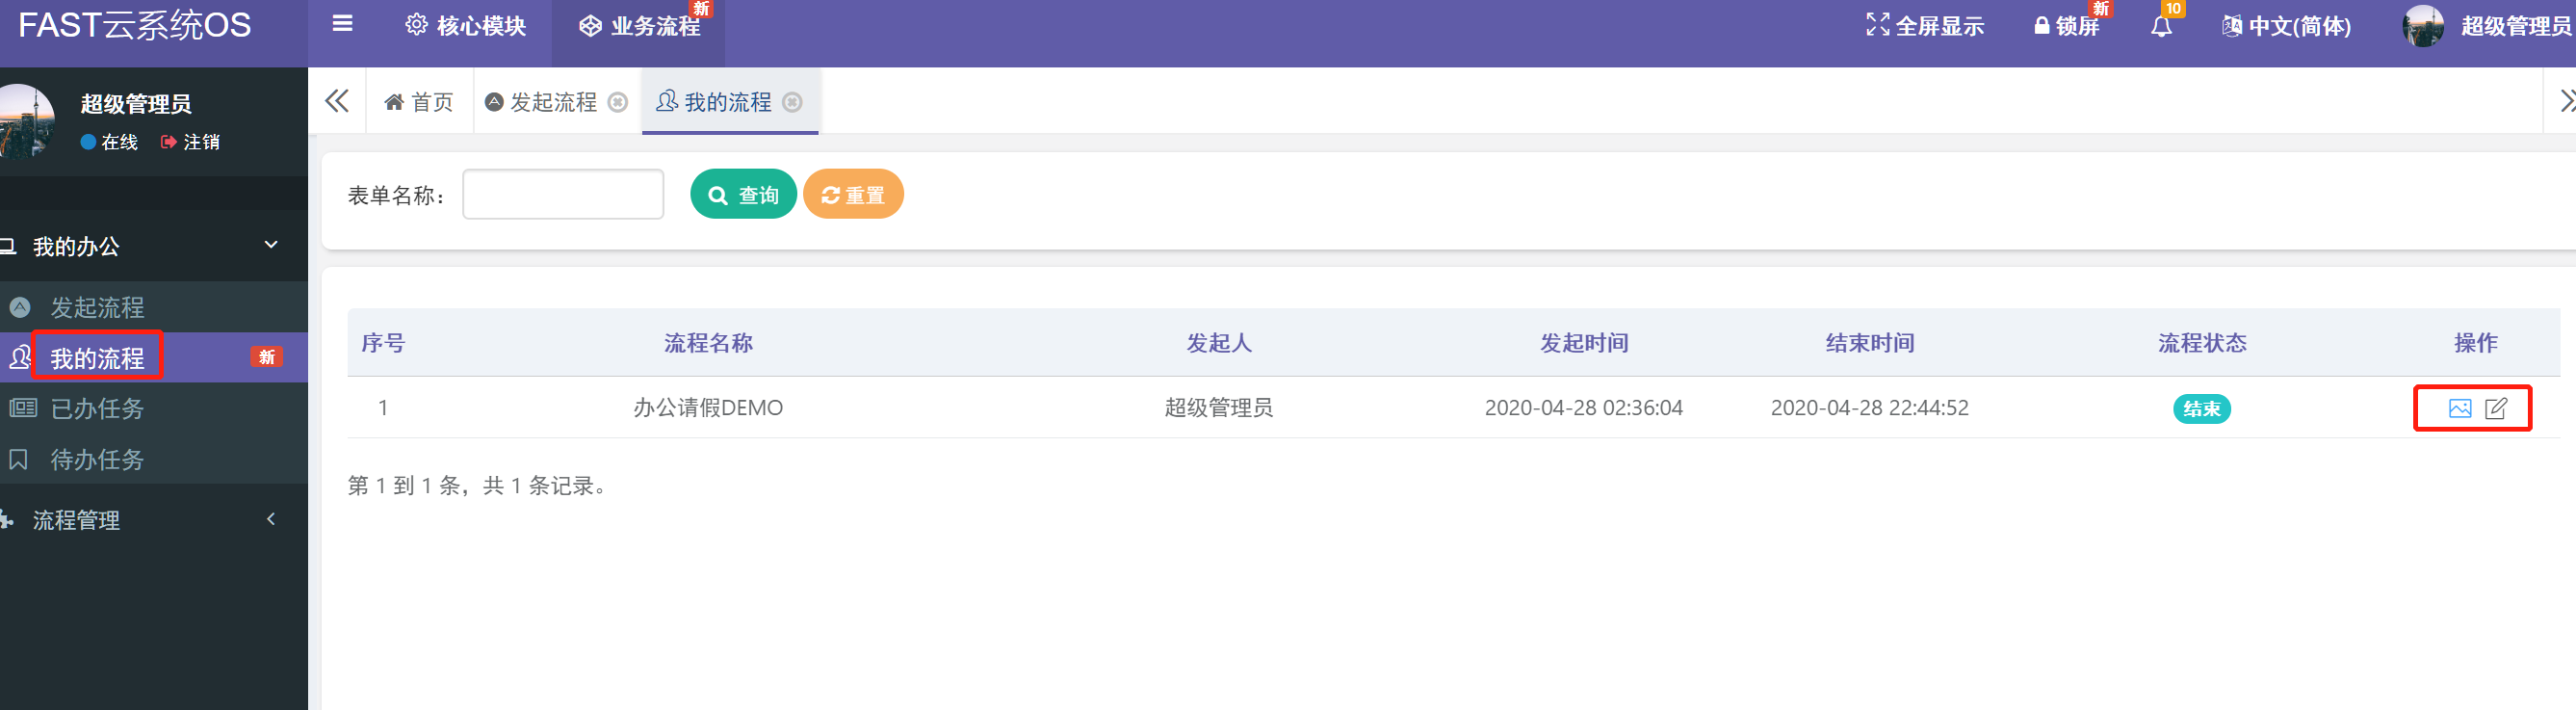Viewport: 2576px width, 710px height.
Task: Click the orange 重置 reset button
Action: pos(853,194)
